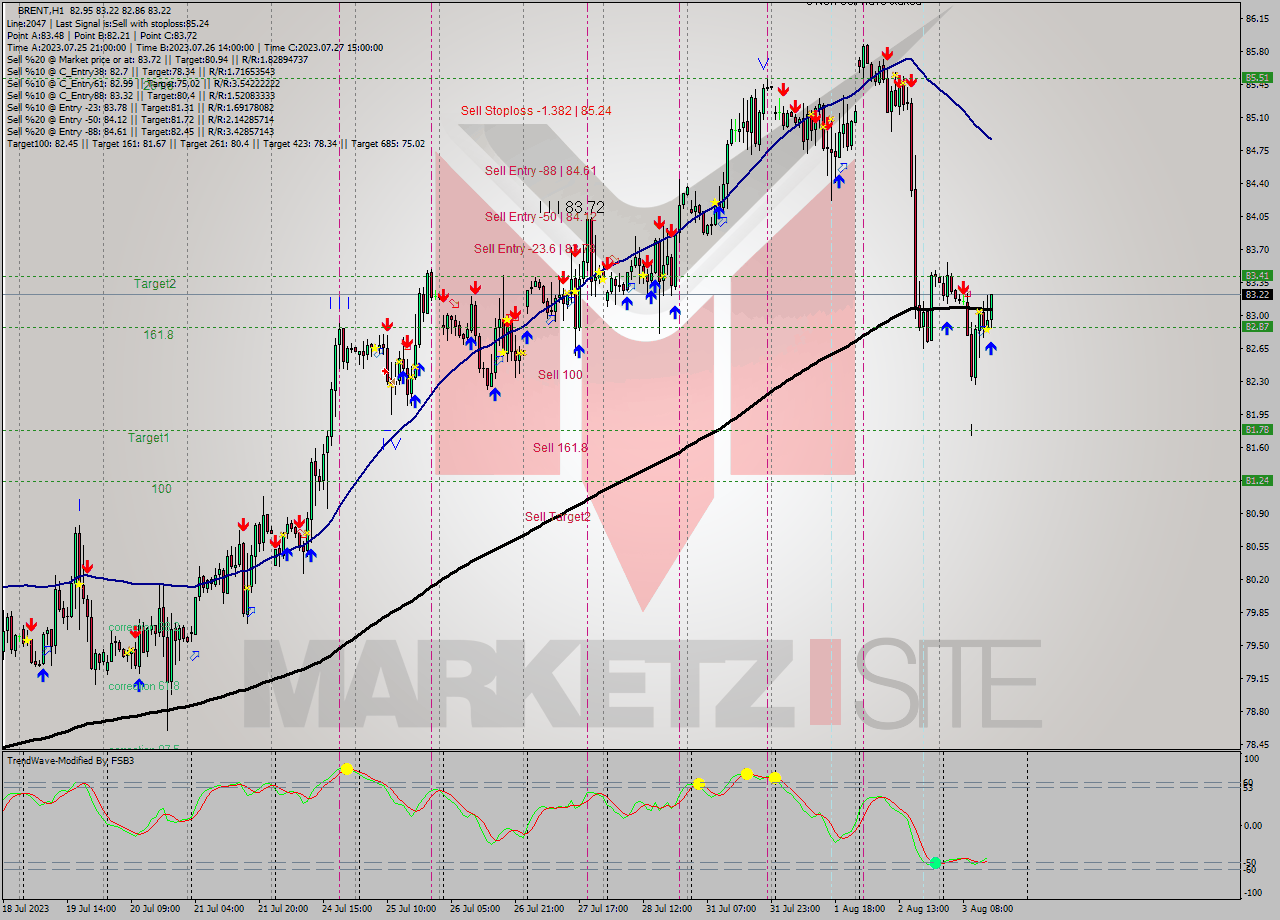The height and width of the screenshot is (920, 1280).
Task: Click the 'Point A:83.48' info line
Action: coord(35,35)
